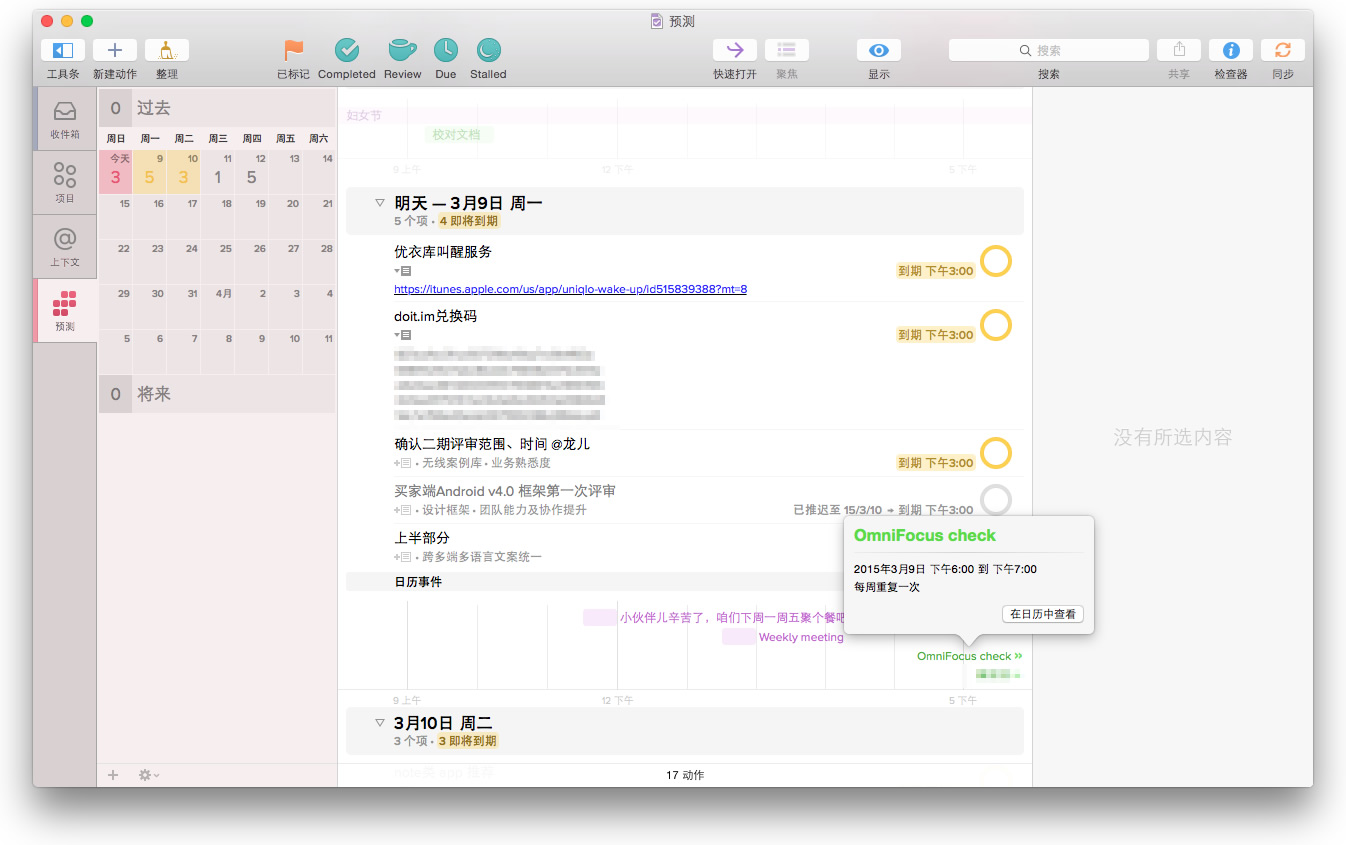Viewport: 1346px width, 845px height.
Task: Click the Sync toolbar icon
Action: [x=1282, y=51]
